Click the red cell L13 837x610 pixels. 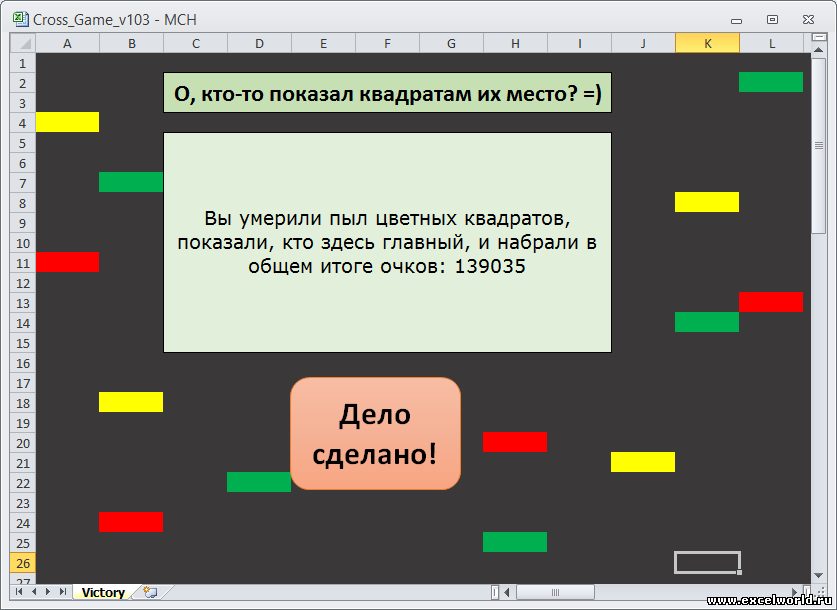tap(771, 302)
